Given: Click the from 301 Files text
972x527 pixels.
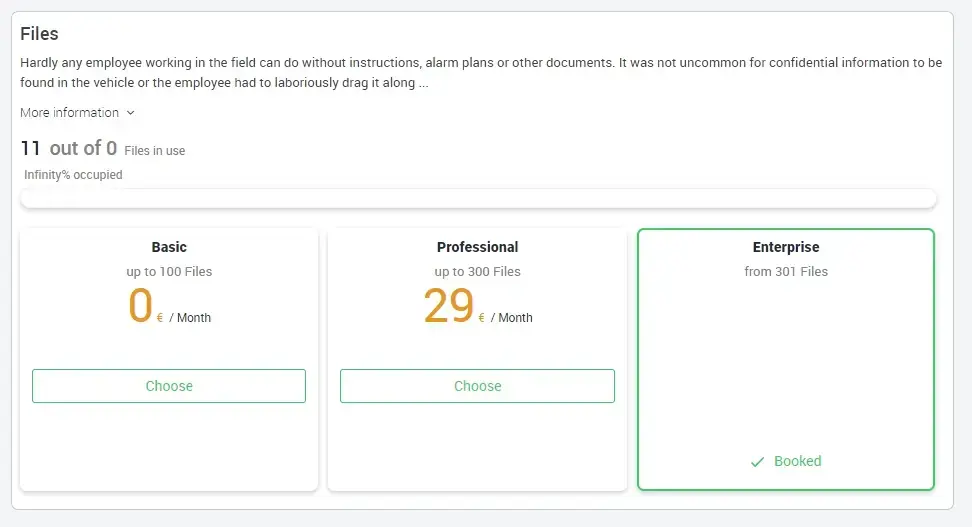Looking at the screenshot, I should point(786,272).
